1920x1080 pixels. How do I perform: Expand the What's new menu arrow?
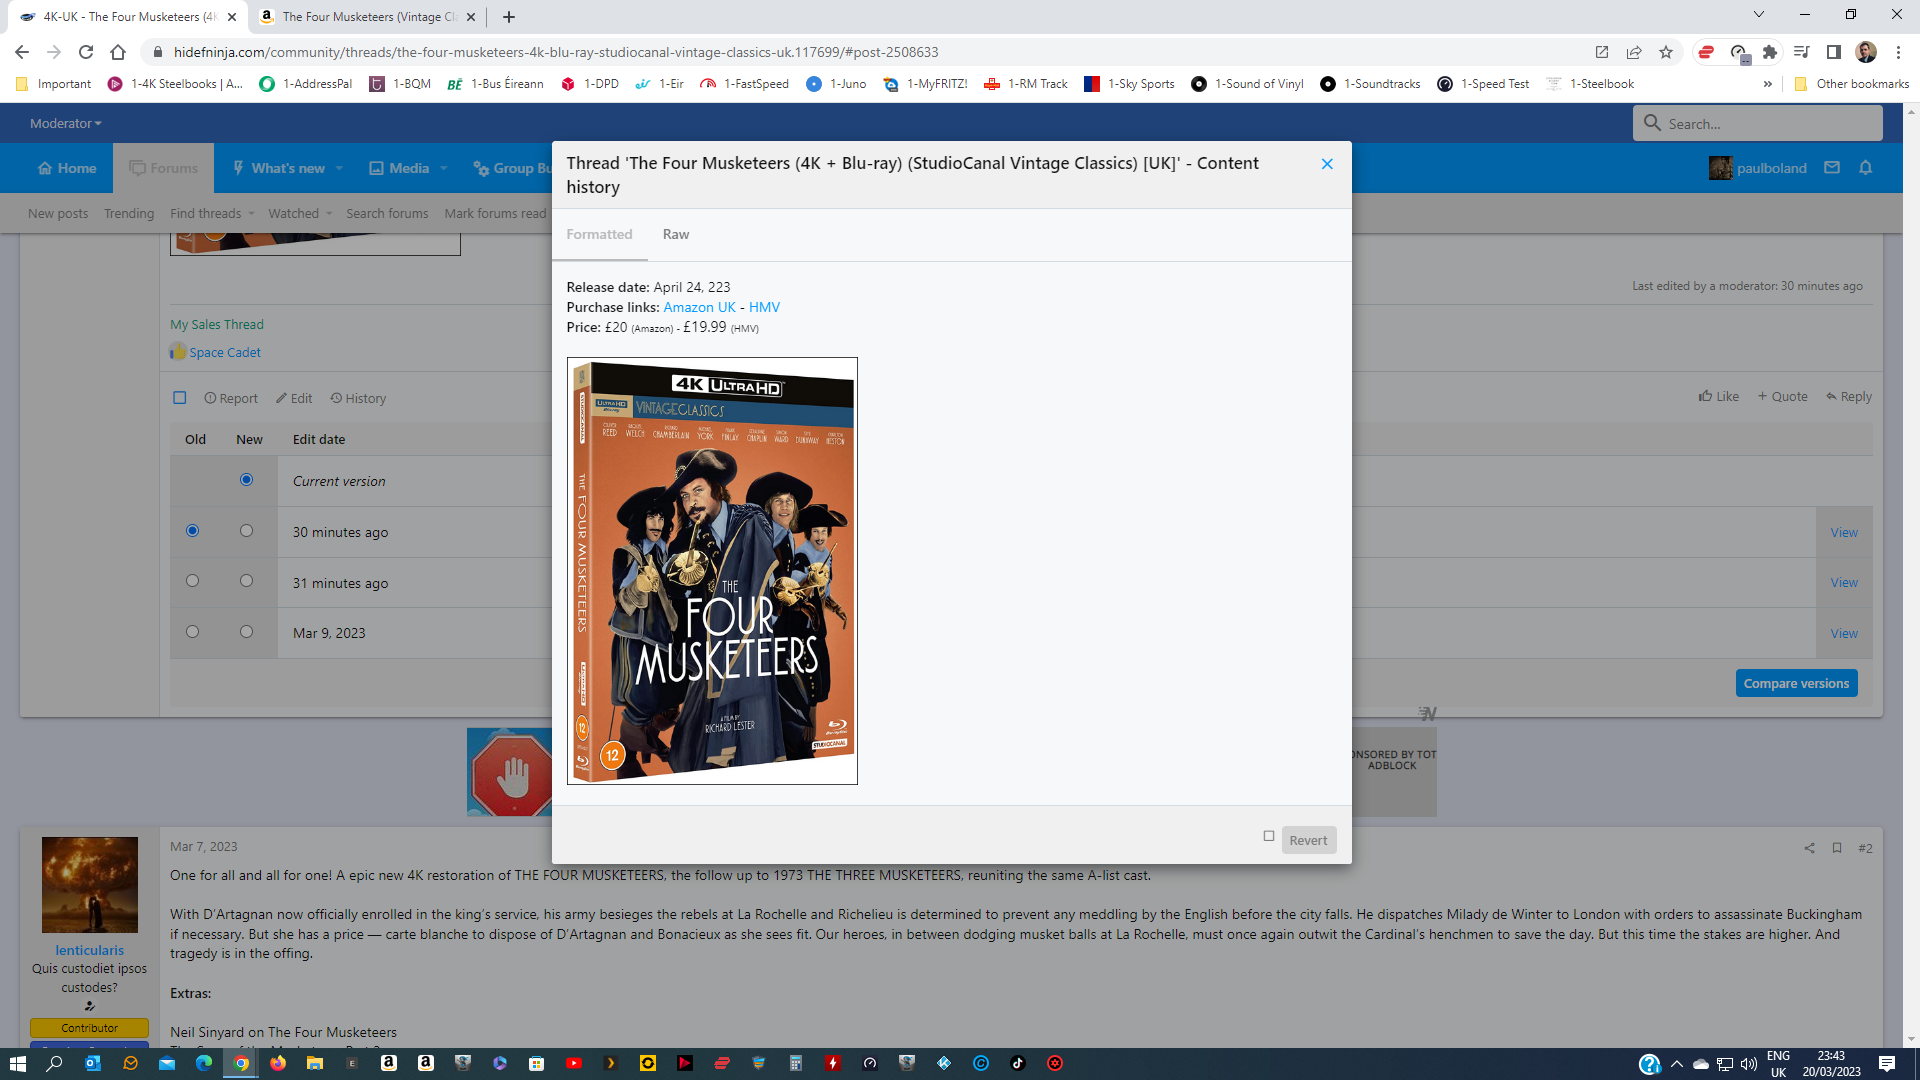click(x=339, y=168)
